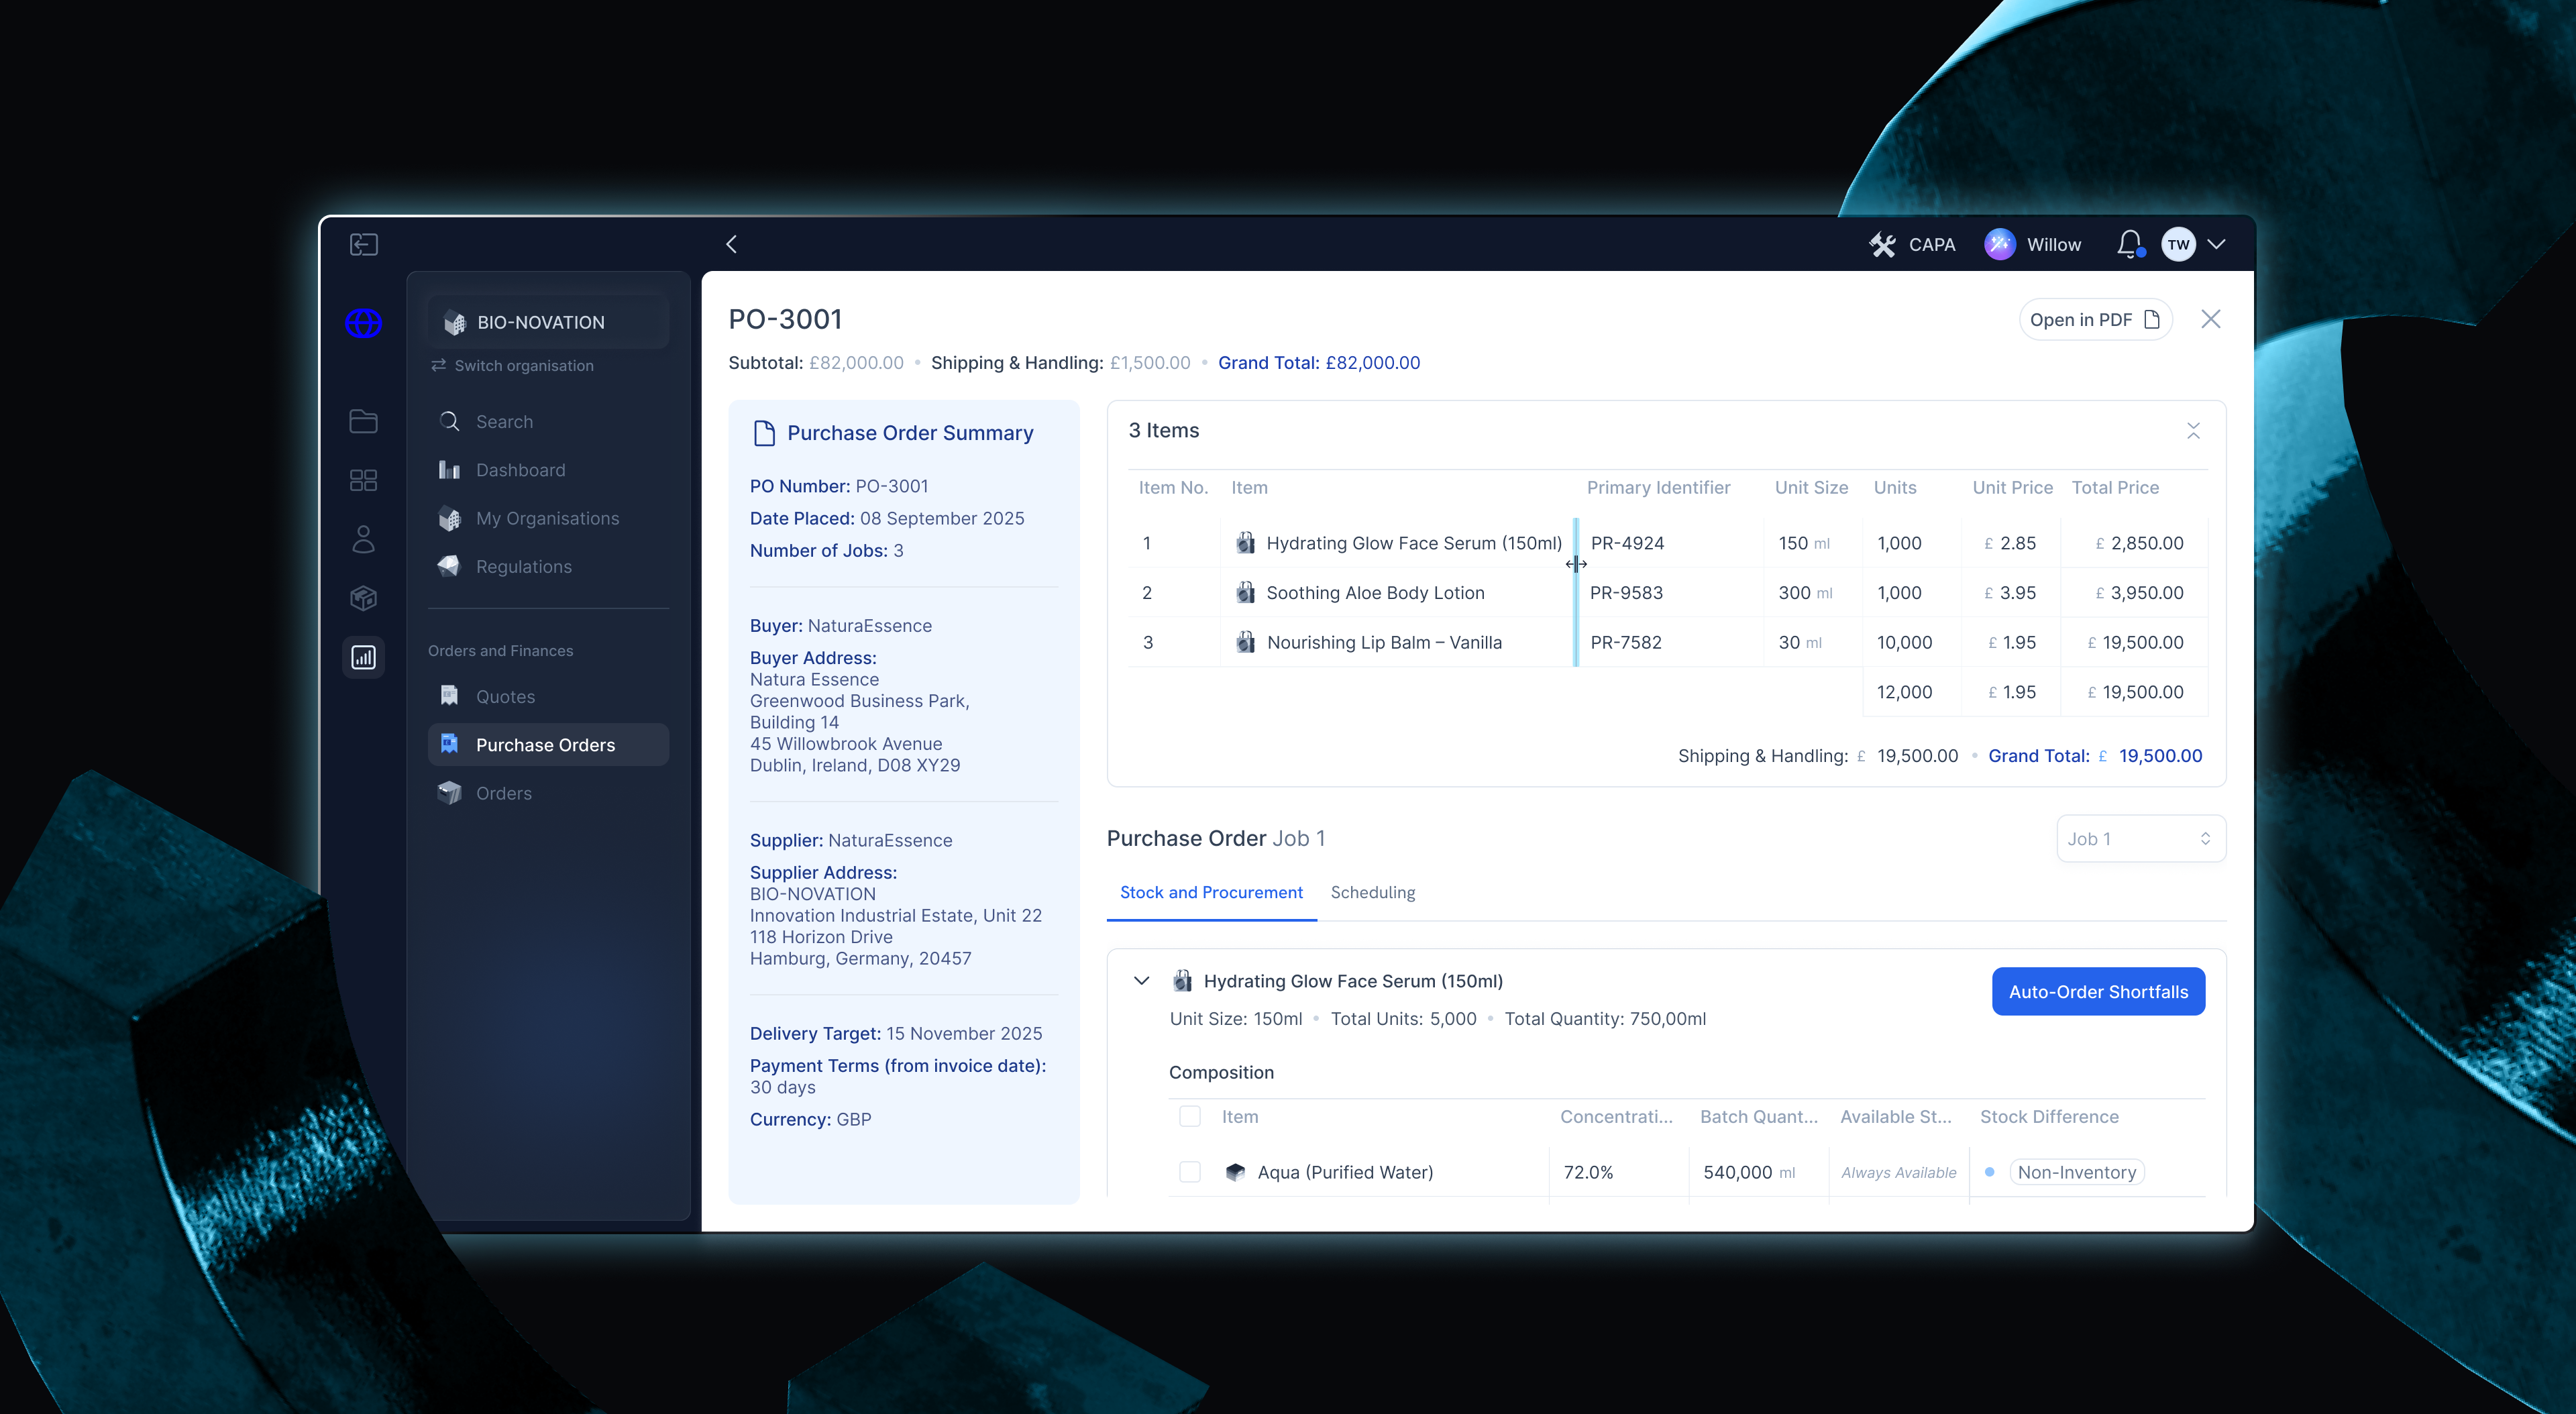Toggle the select-all Composition checkbox
This screenshot has height=1414, width=2576.
click(x=1189, y=1116)
